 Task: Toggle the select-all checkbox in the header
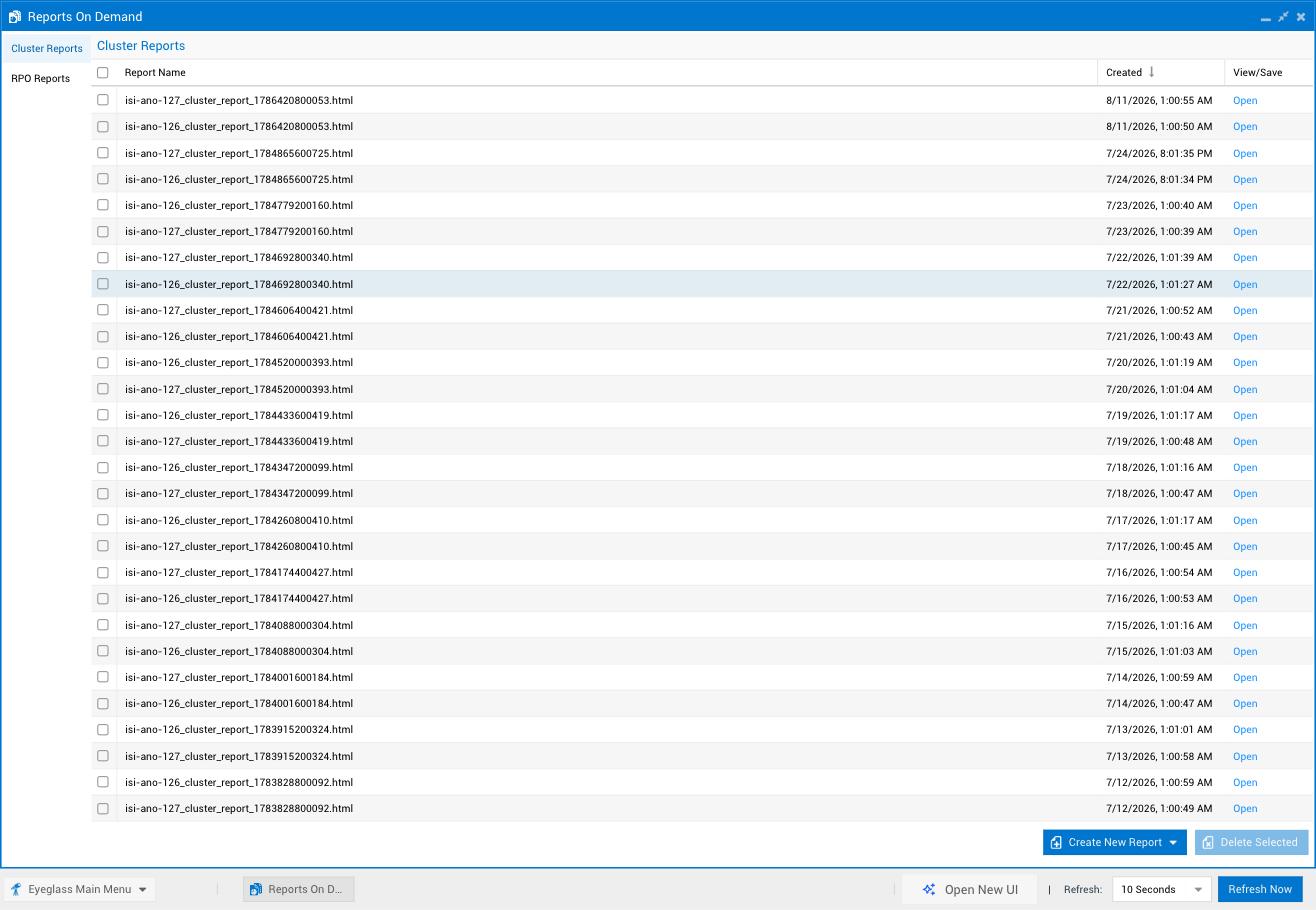pyautogui.click(x=103, y=72)
